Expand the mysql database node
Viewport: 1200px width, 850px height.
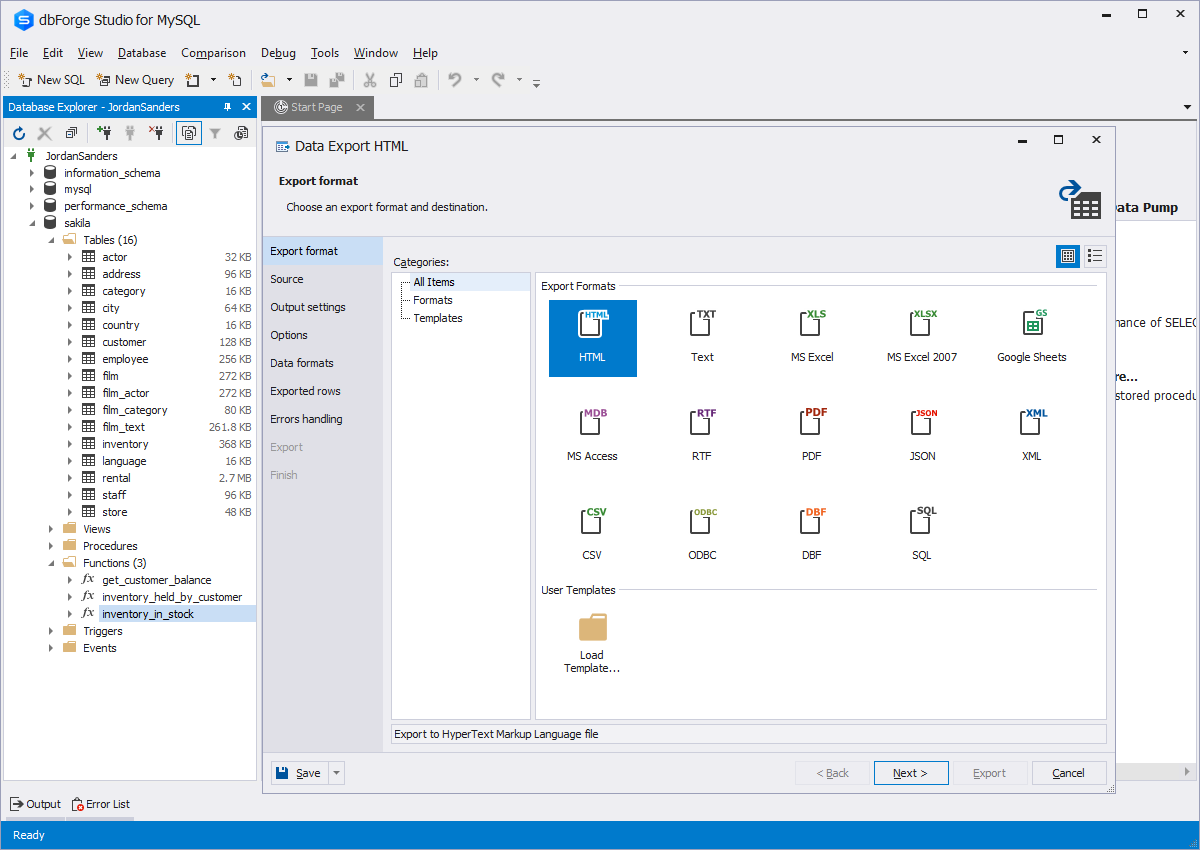click(31, 189)
